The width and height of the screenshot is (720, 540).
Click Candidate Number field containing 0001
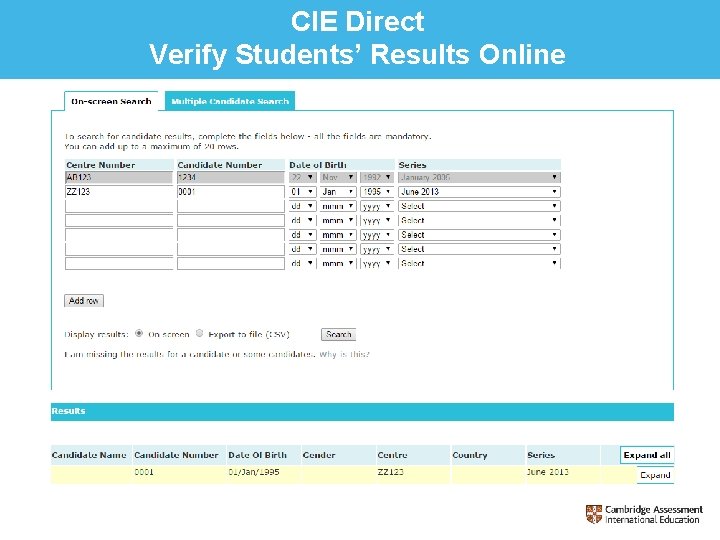point(231,192)
